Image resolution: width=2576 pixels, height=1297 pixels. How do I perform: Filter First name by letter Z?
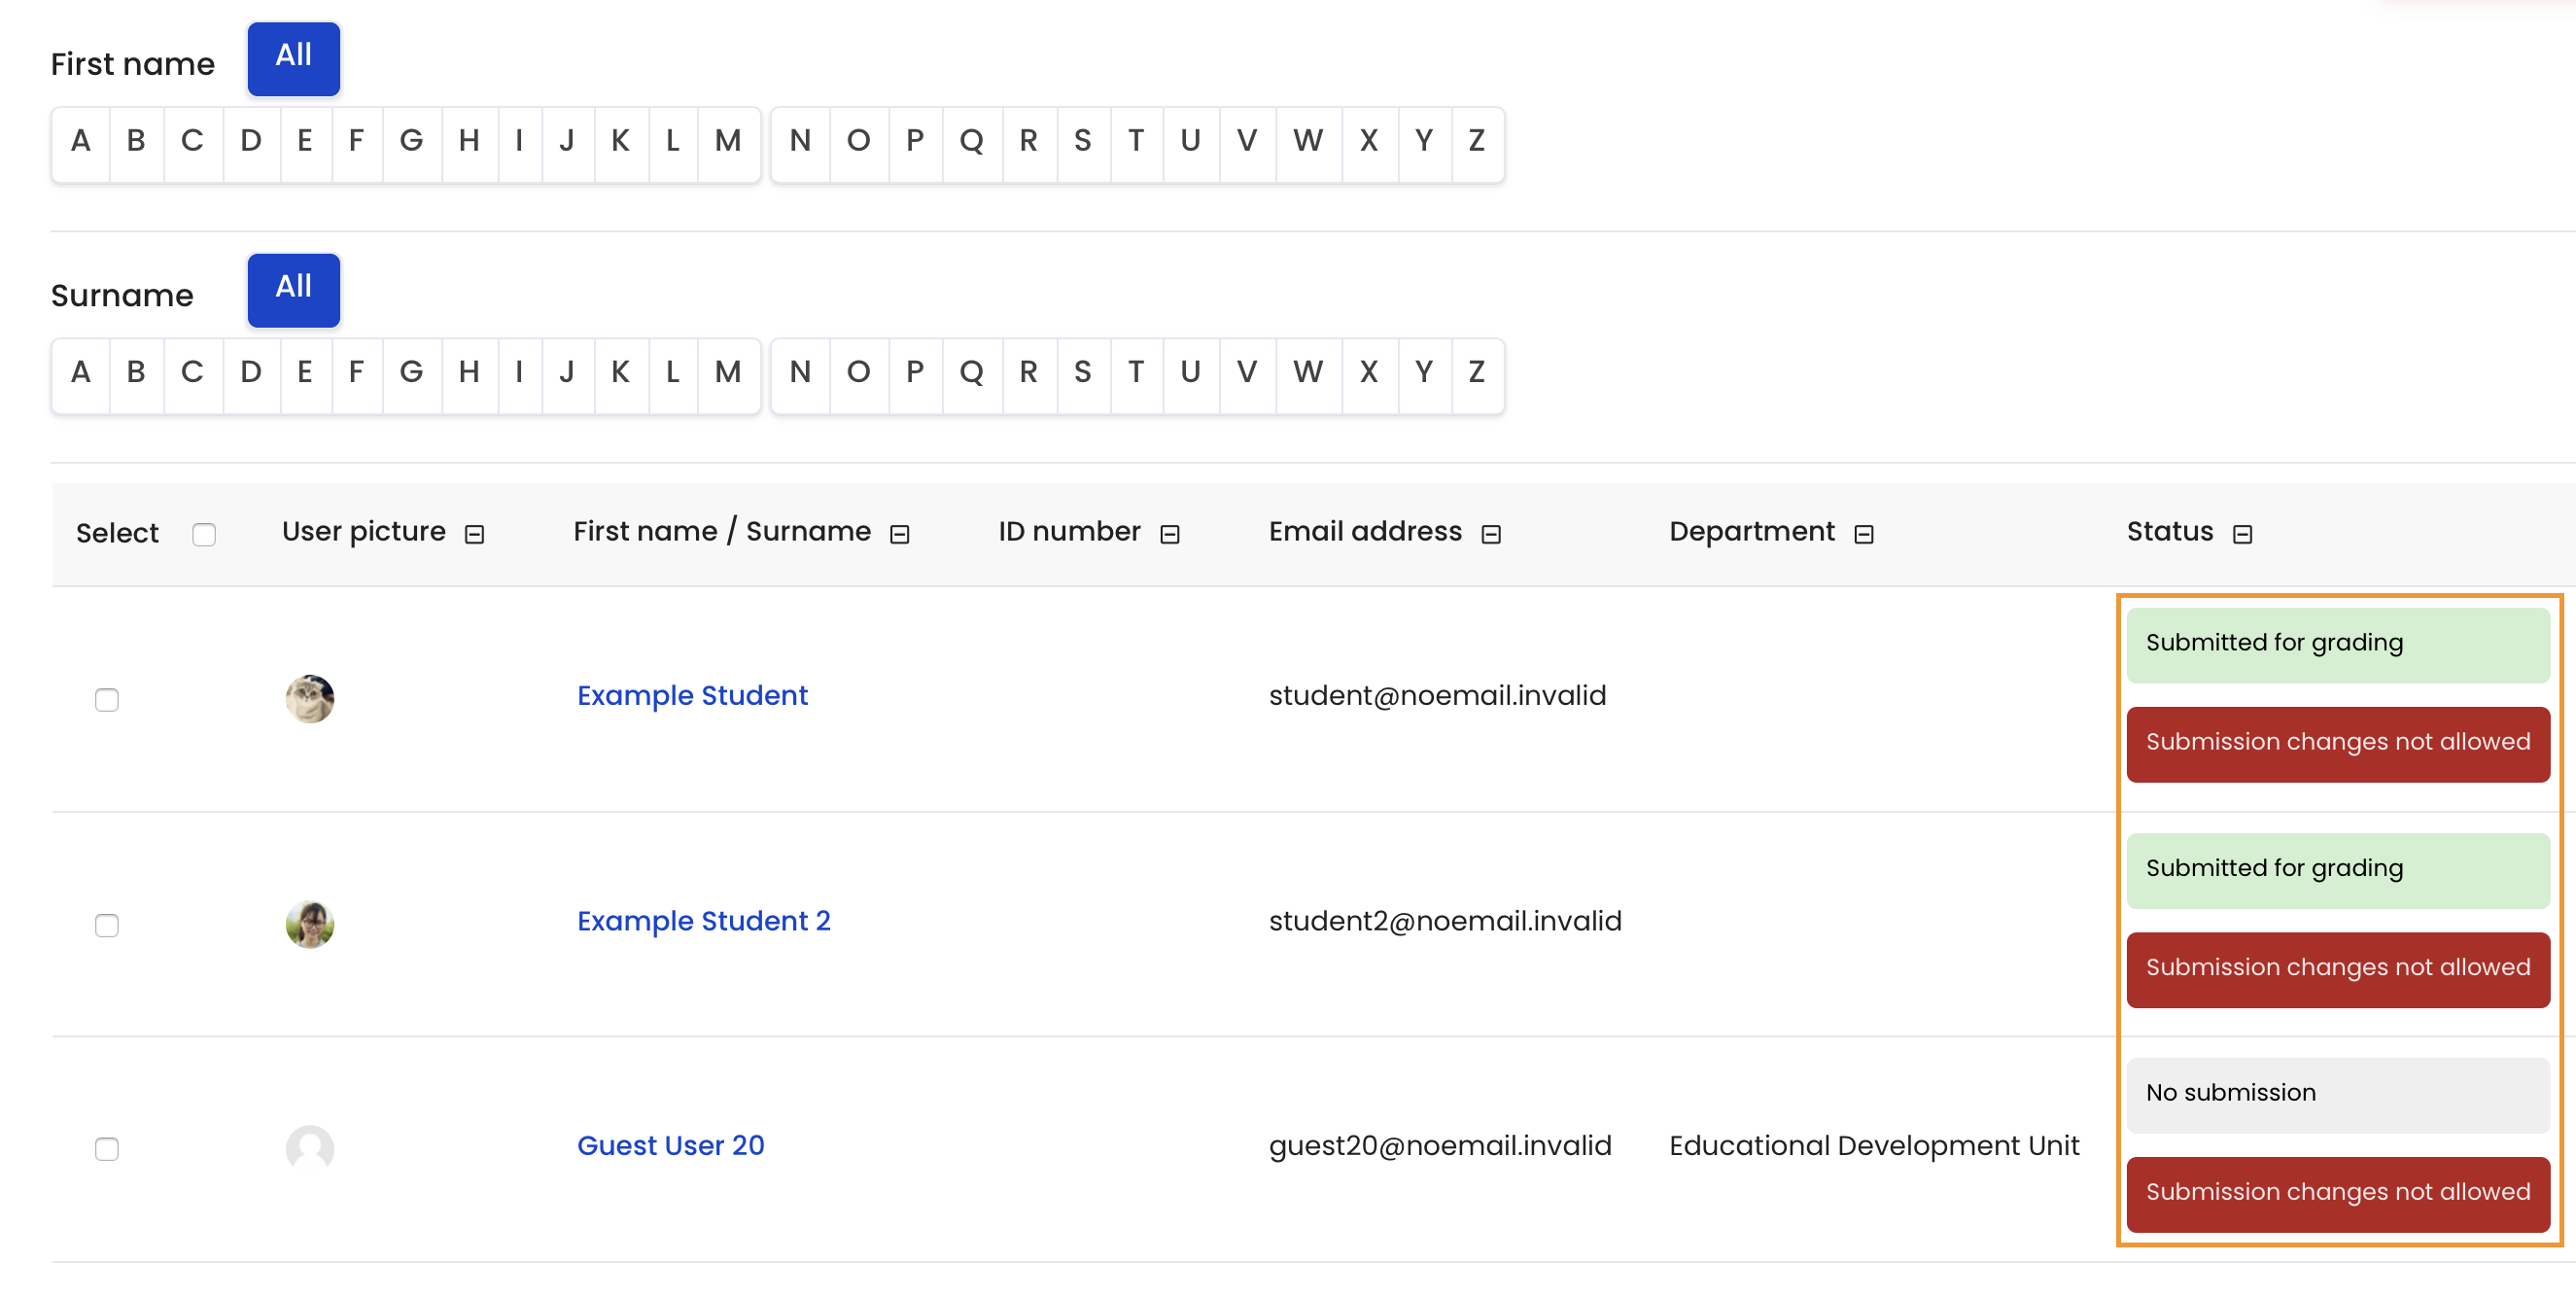[x=1477, y=144]
